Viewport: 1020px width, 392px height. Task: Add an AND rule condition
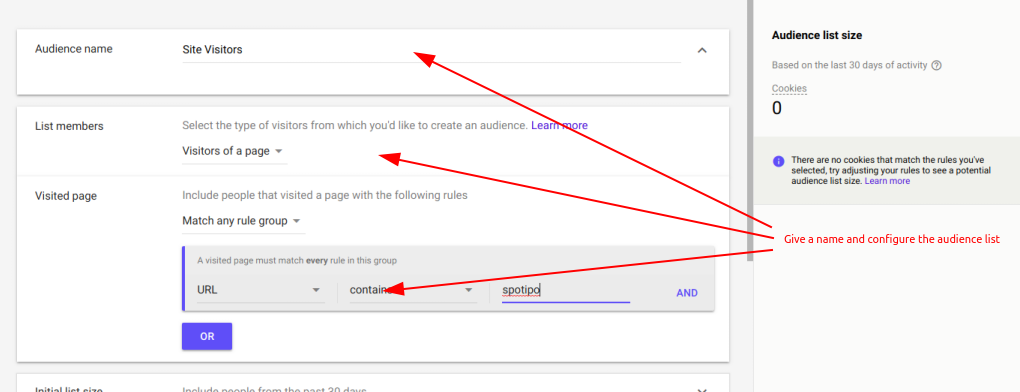(x=687, y=293)
